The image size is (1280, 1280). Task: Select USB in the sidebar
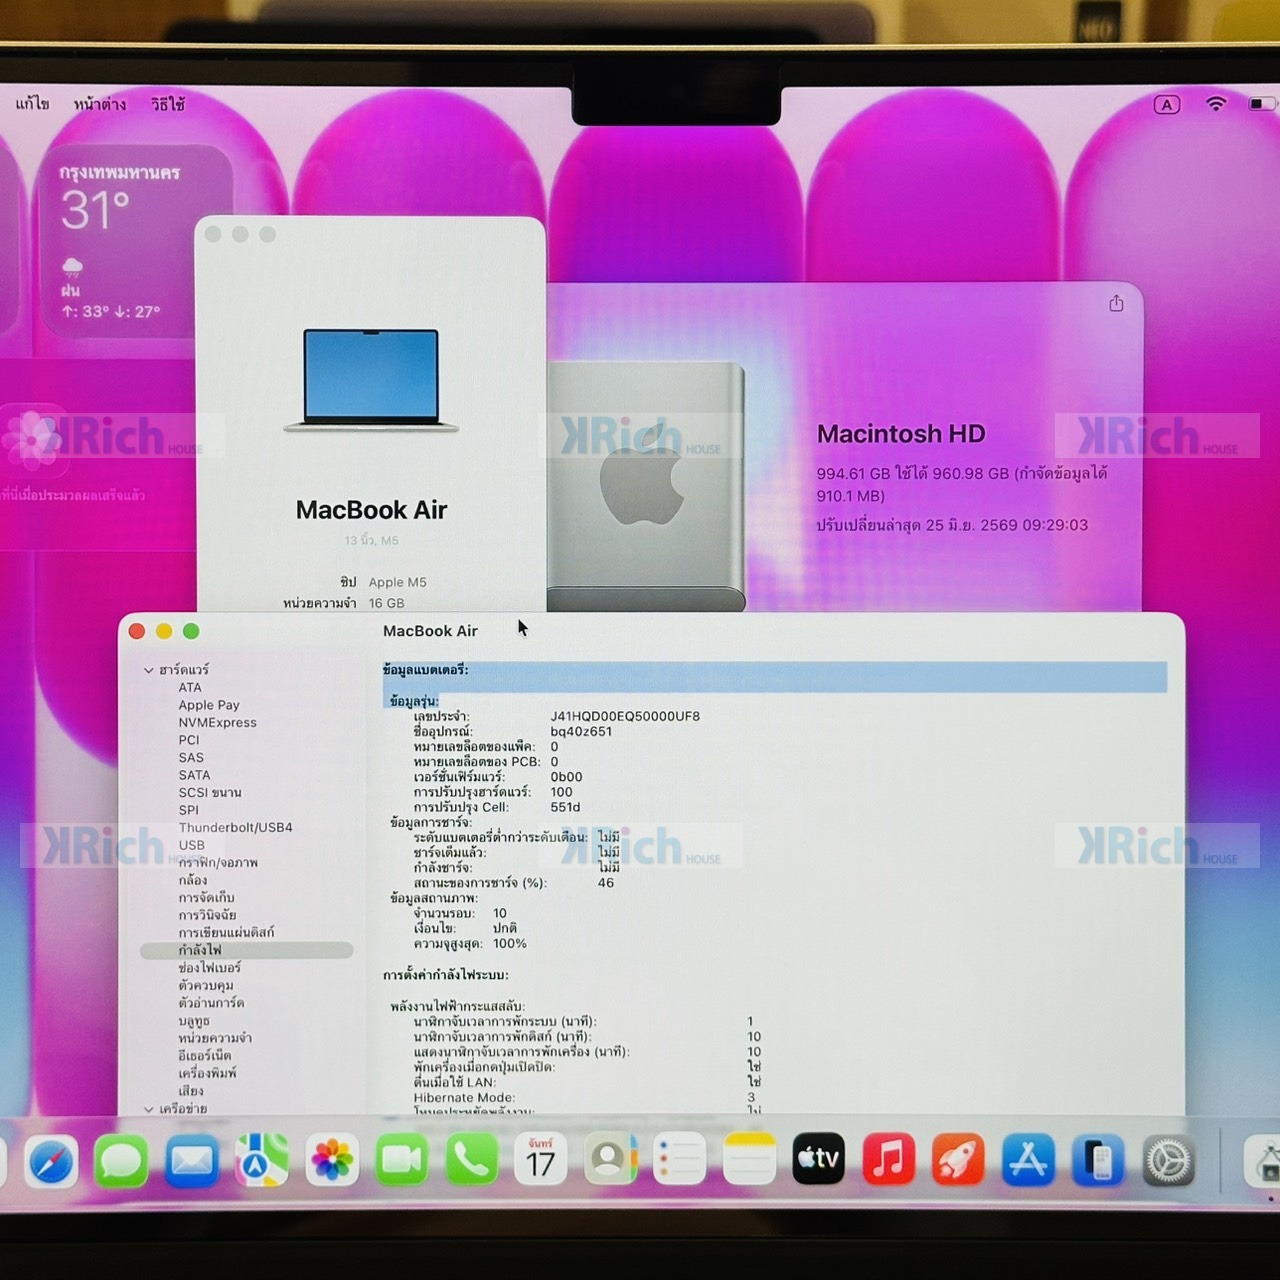(191, 845)
